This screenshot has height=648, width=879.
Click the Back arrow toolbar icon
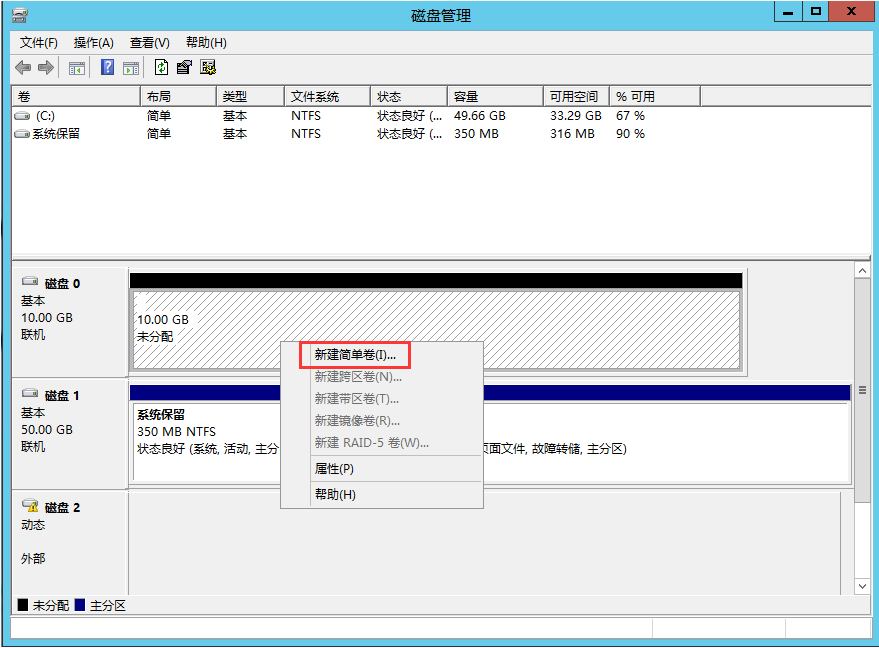[x=22, y=68]
